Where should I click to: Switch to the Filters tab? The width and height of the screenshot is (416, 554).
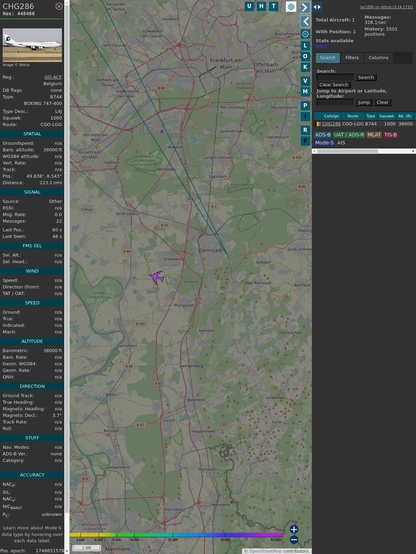click(352, 58)
